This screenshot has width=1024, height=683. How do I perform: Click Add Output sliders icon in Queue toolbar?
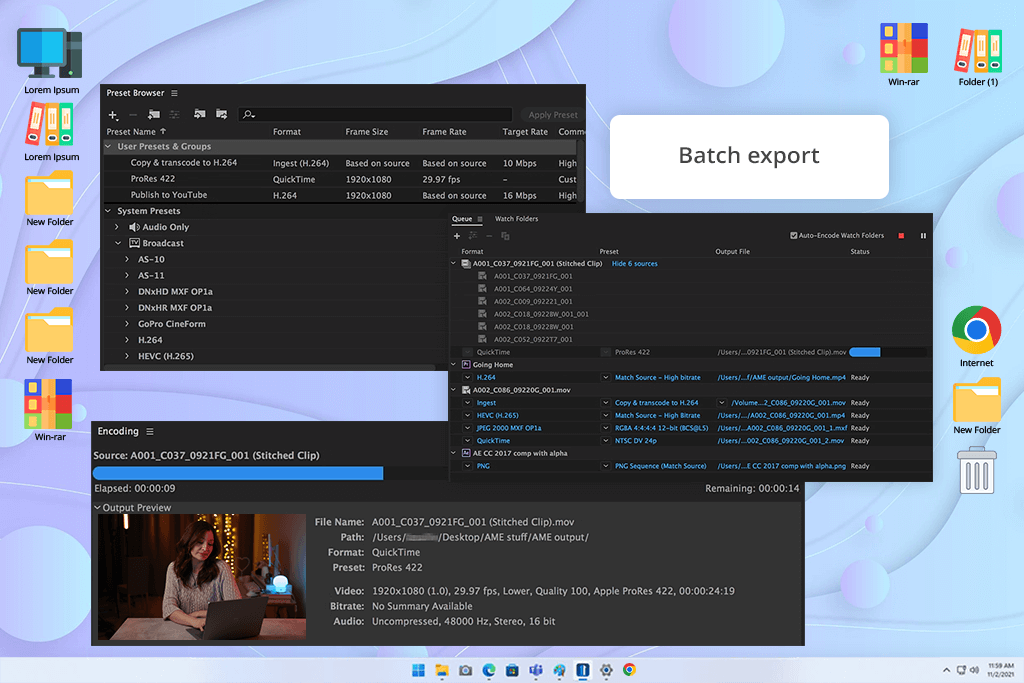(x=473, y=236)
